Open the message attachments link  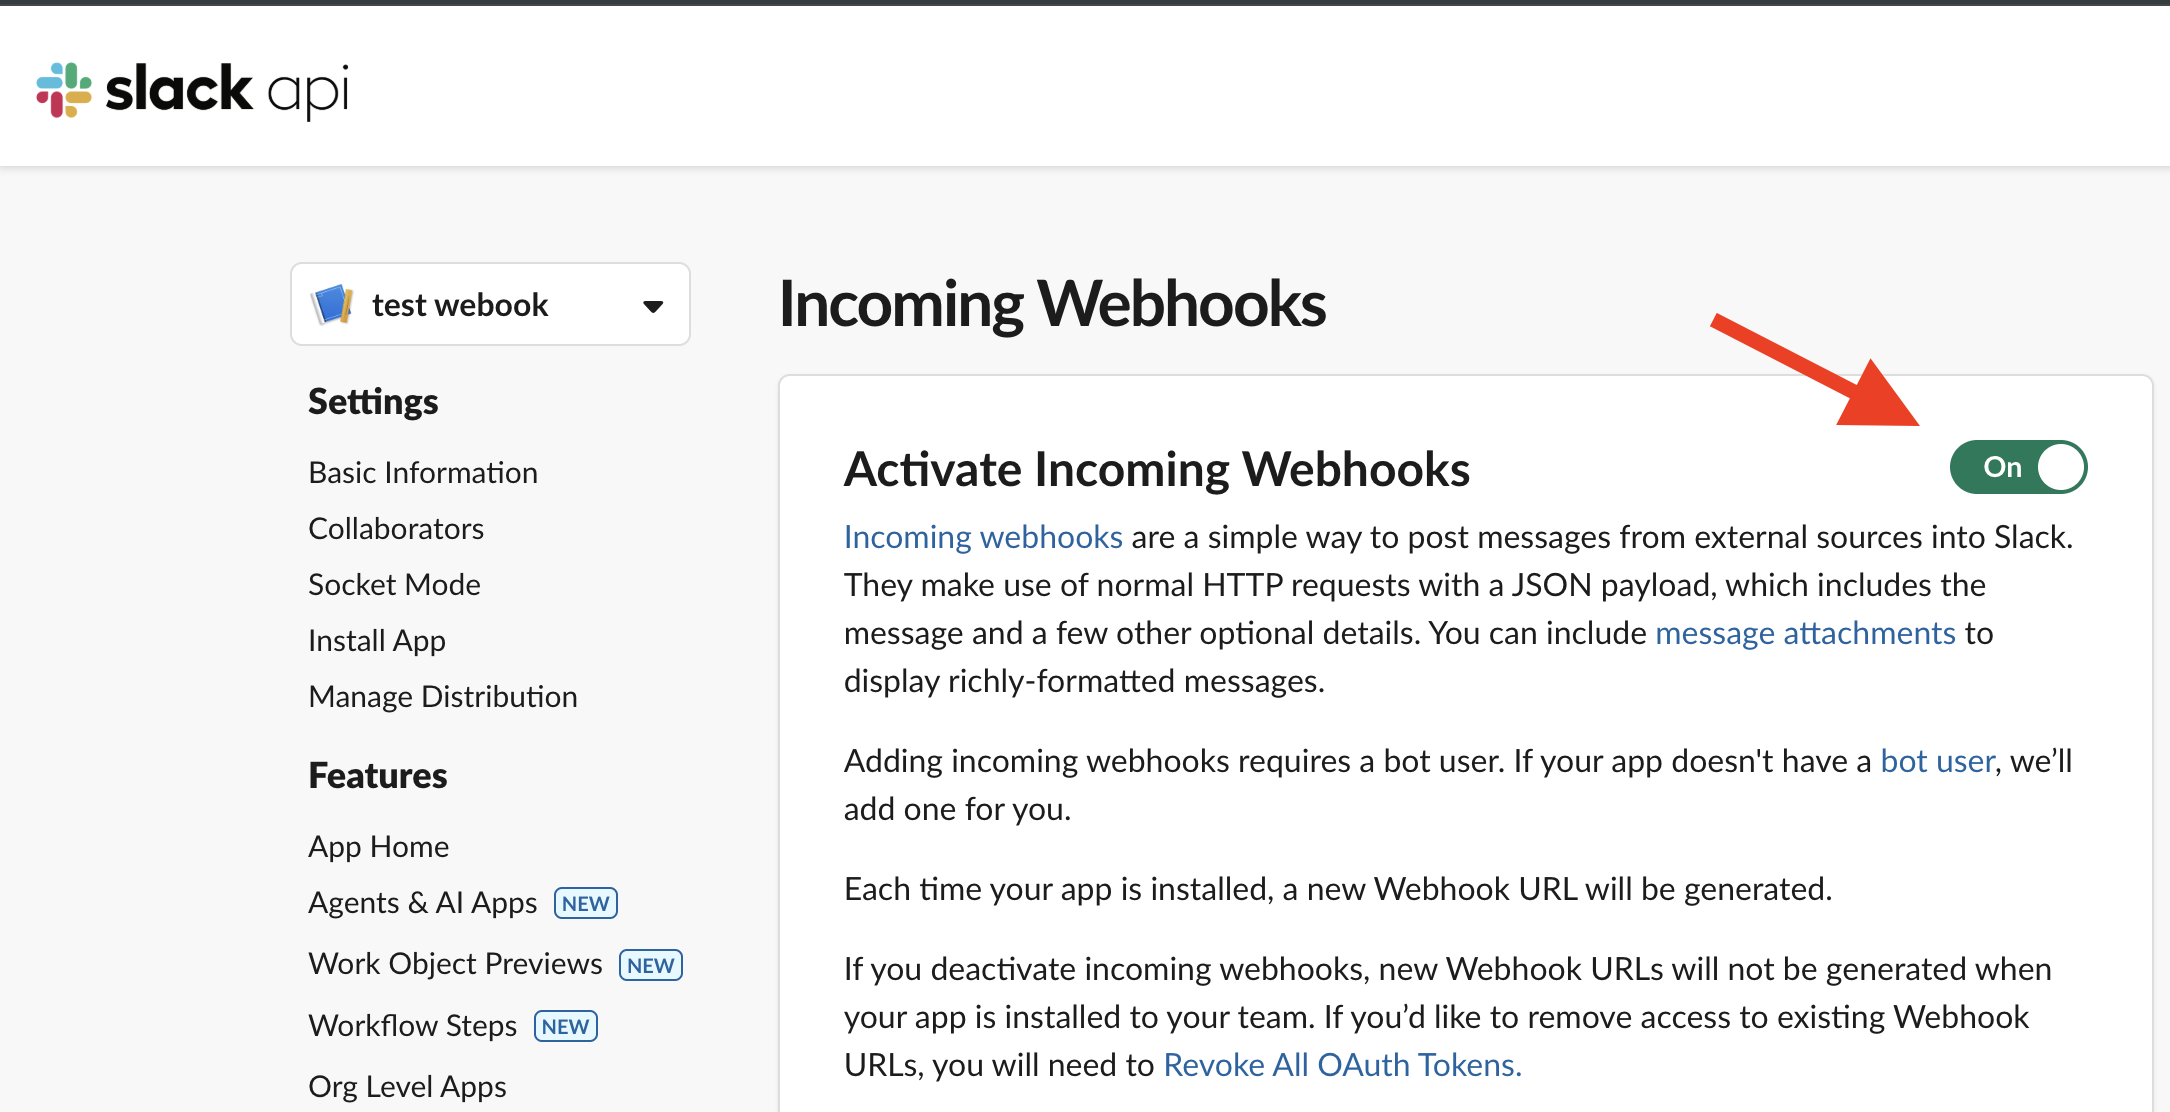(x=1805, y=633)
